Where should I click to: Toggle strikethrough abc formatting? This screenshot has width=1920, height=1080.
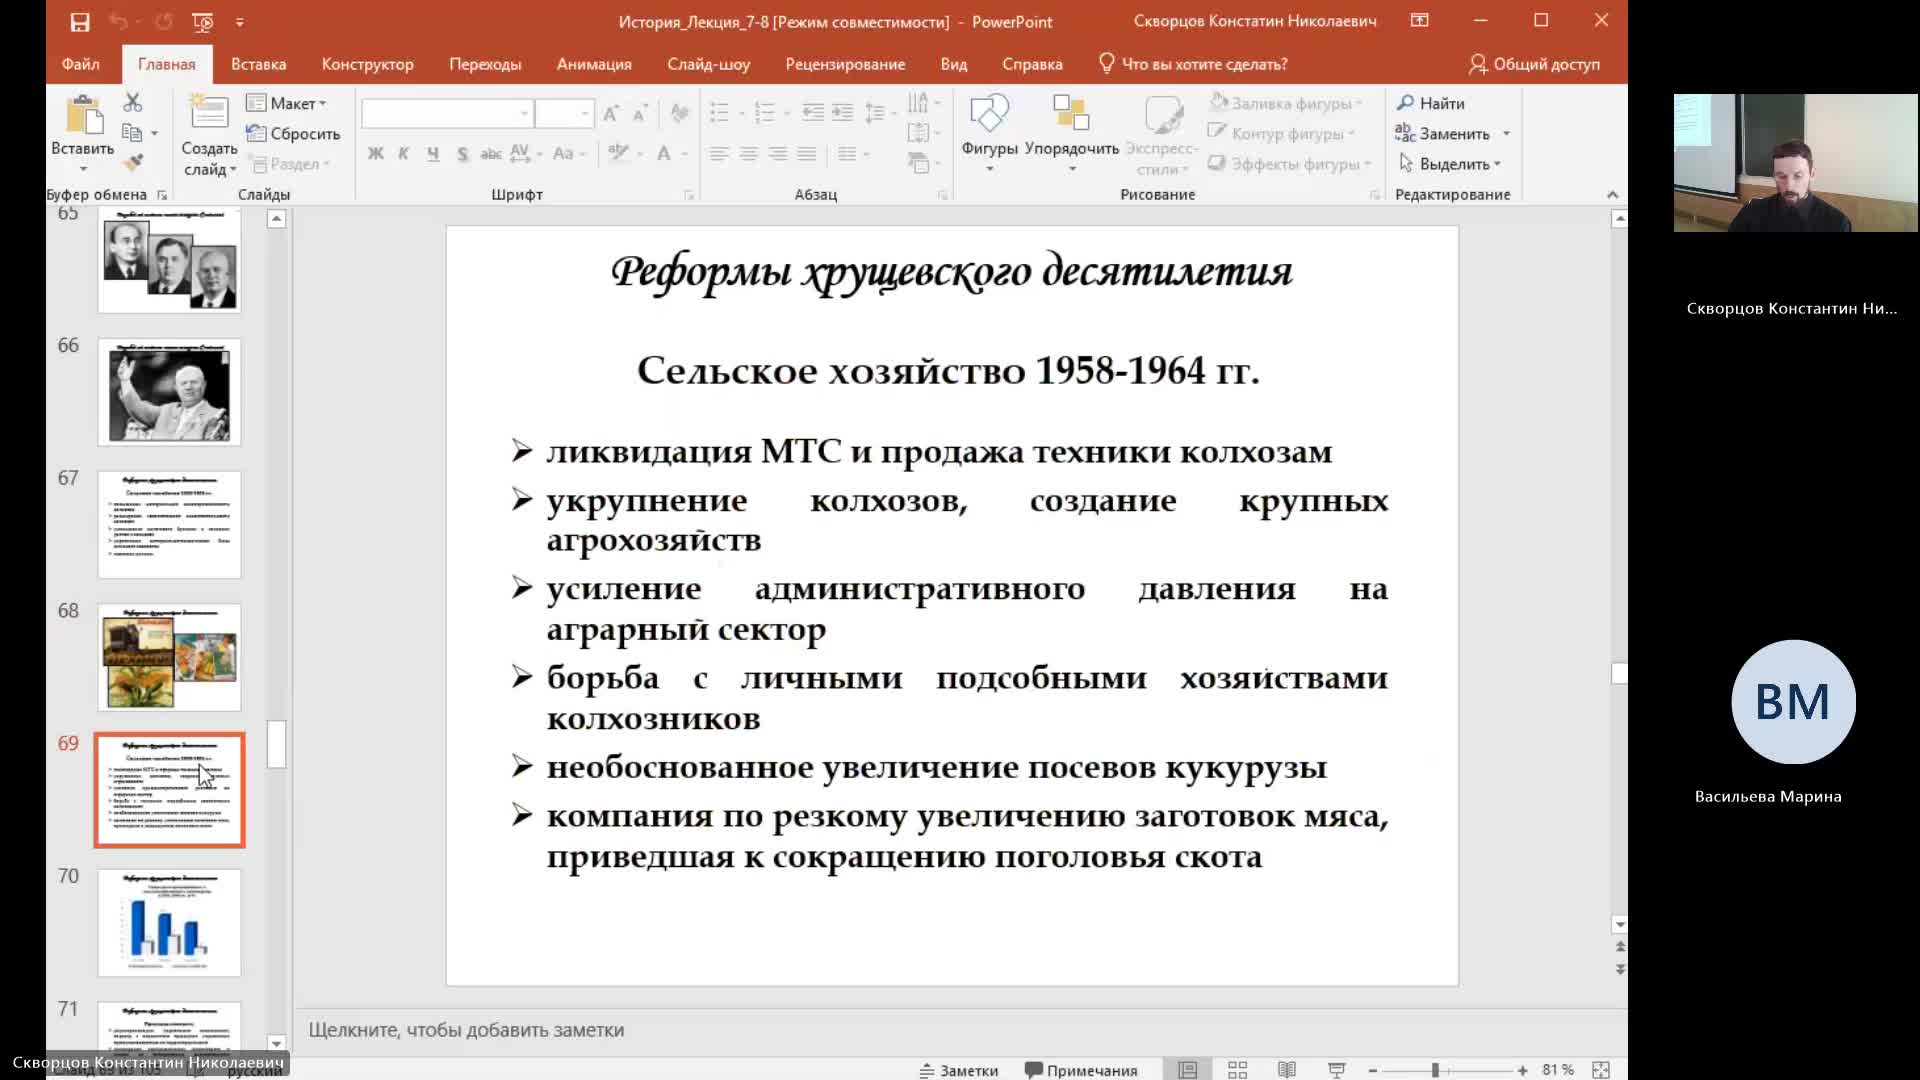point(491,153)
